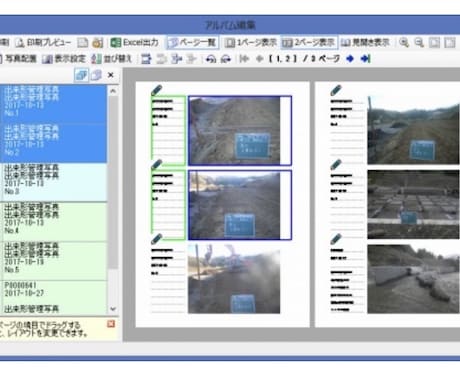Image resolution: width=460 pixels, height=380 pixels.
Task: Select the first photo on the right page
Action: (413, 130)
